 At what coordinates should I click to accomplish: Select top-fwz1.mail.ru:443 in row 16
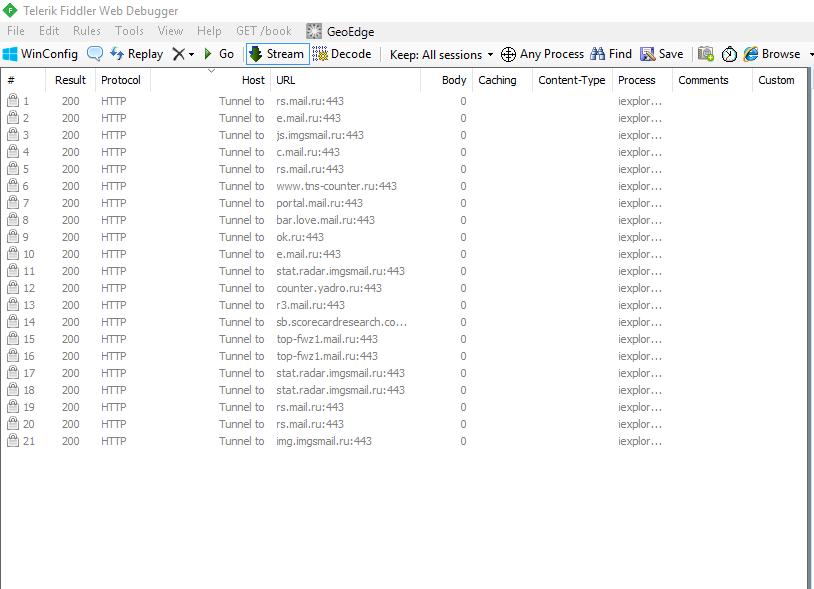(x=404, y=356)
